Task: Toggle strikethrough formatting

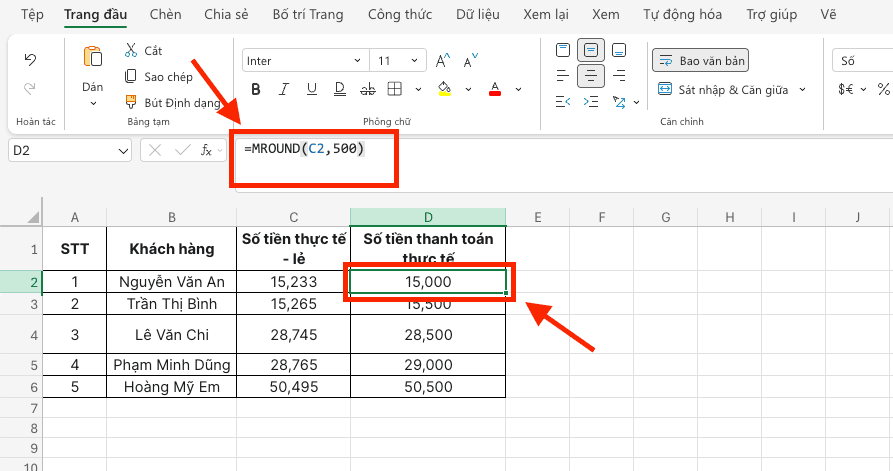Action: coord(368,89)
